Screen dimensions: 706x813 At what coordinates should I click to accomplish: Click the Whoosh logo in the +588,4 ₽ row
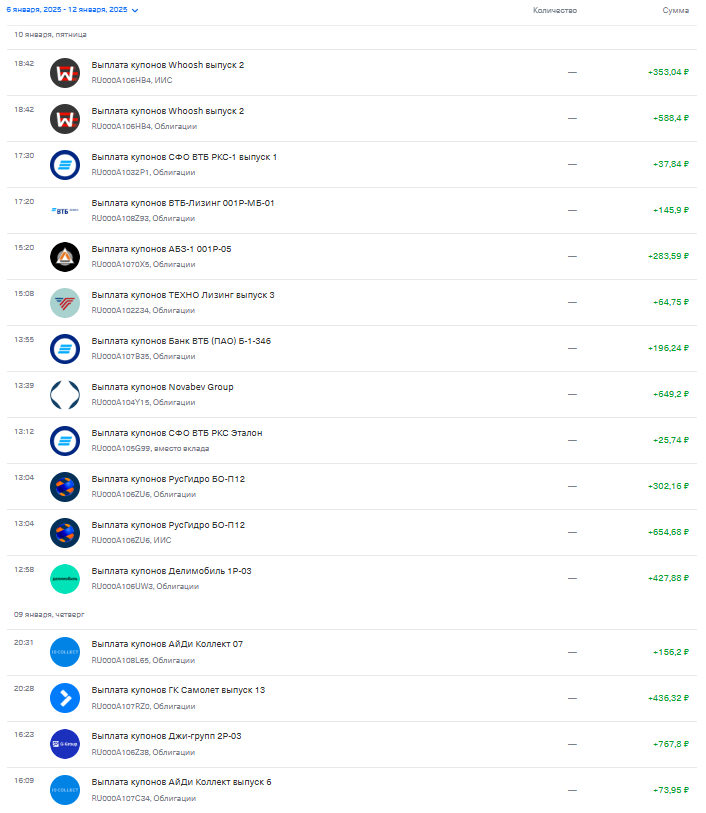pos(65,119)
